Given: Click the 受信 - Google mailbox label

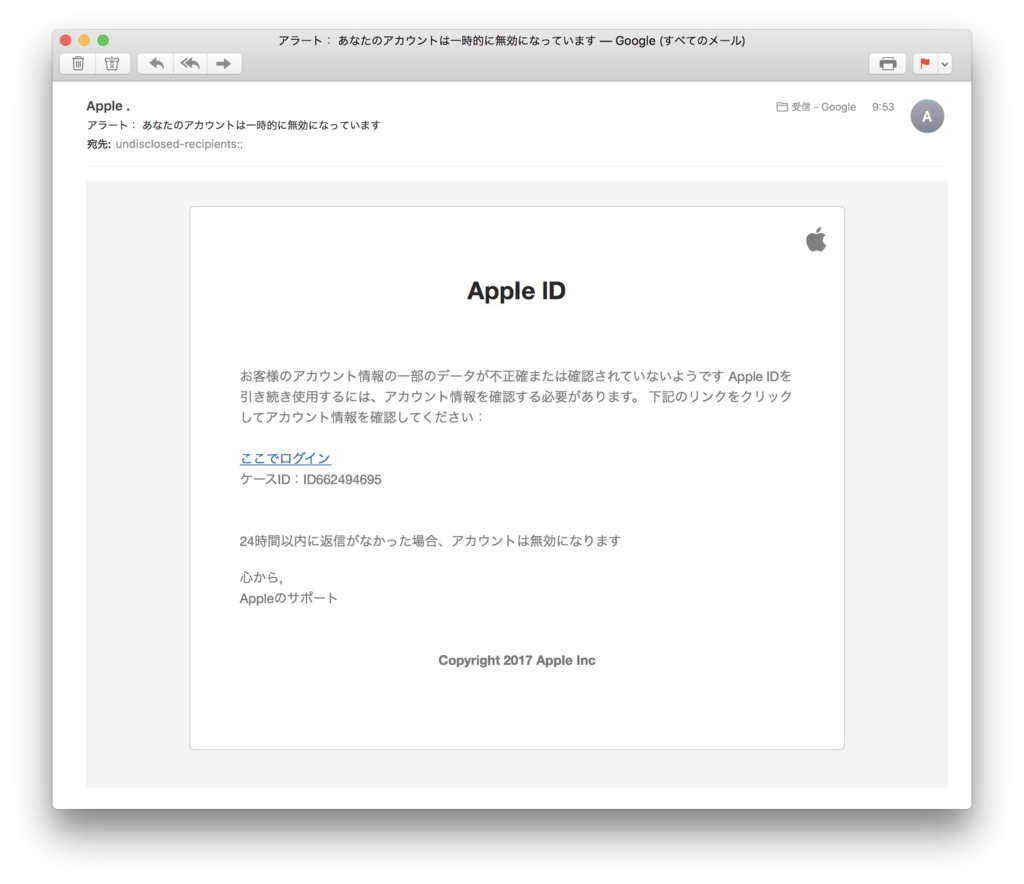Looking at the screenshot, I should pyautogui.click(x=816, y=107).
